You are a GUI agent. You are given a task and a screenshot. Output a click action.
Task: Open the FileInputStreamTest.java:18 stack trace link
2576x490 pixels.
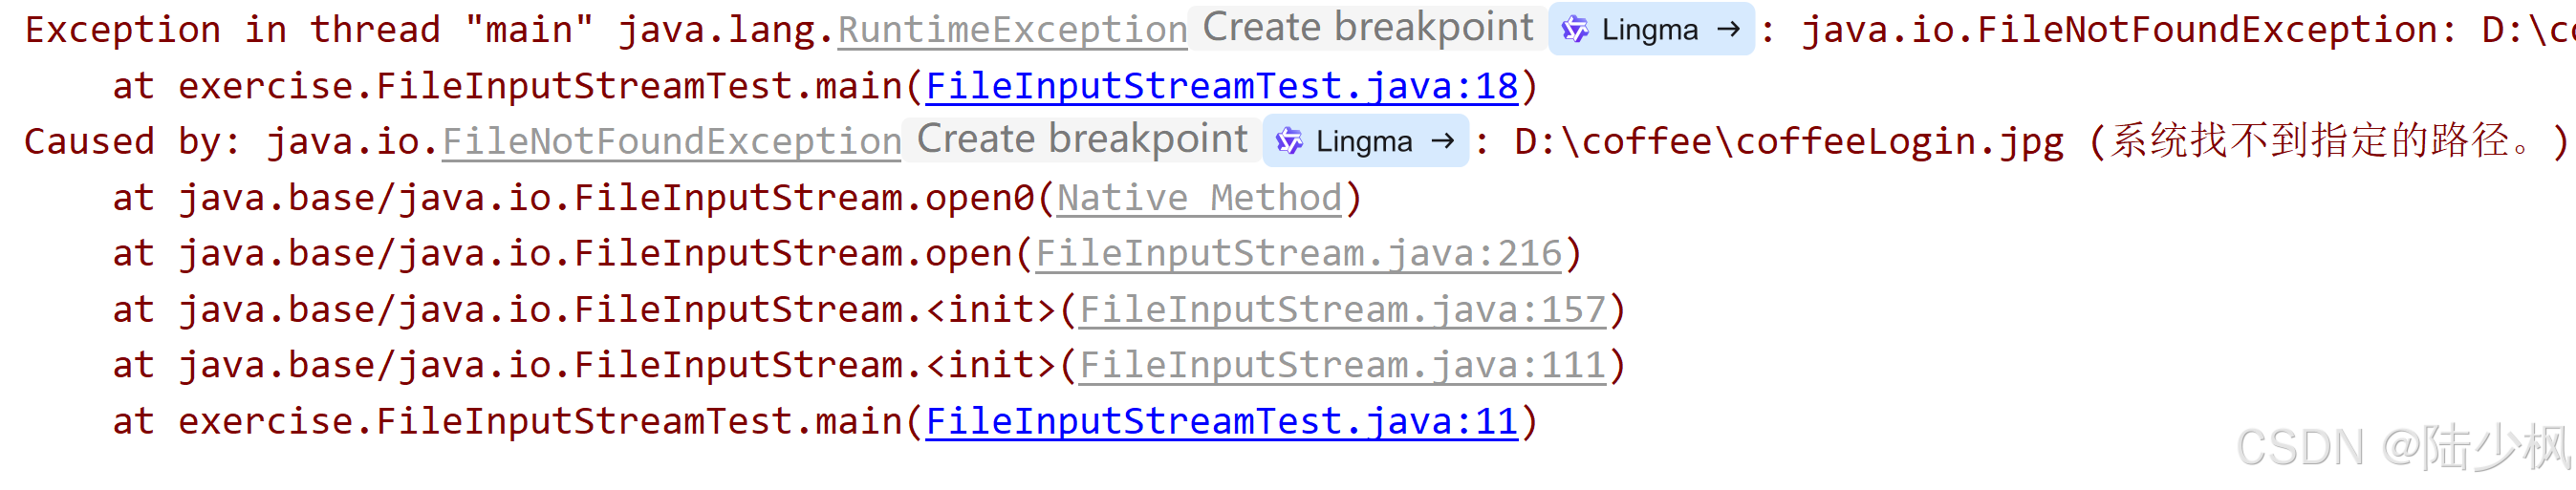click(1222, 87)
